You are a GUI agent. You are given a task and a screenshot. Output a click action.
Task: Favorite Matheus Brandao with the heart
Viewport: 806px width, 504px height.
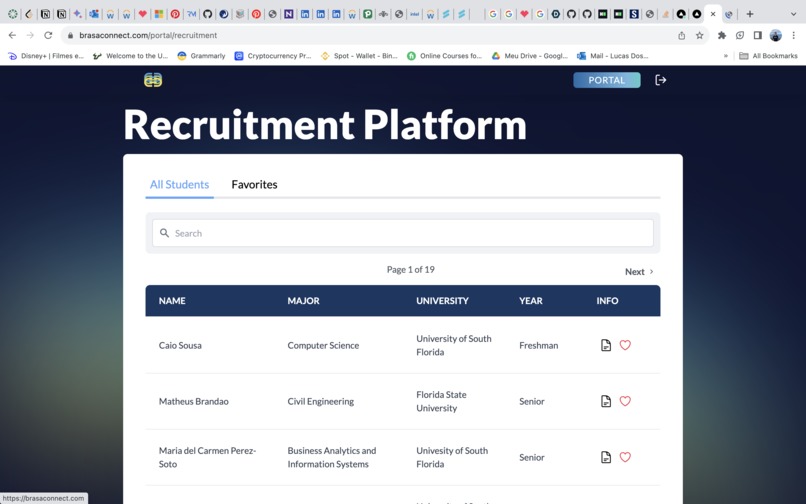(x=625, y=401)
